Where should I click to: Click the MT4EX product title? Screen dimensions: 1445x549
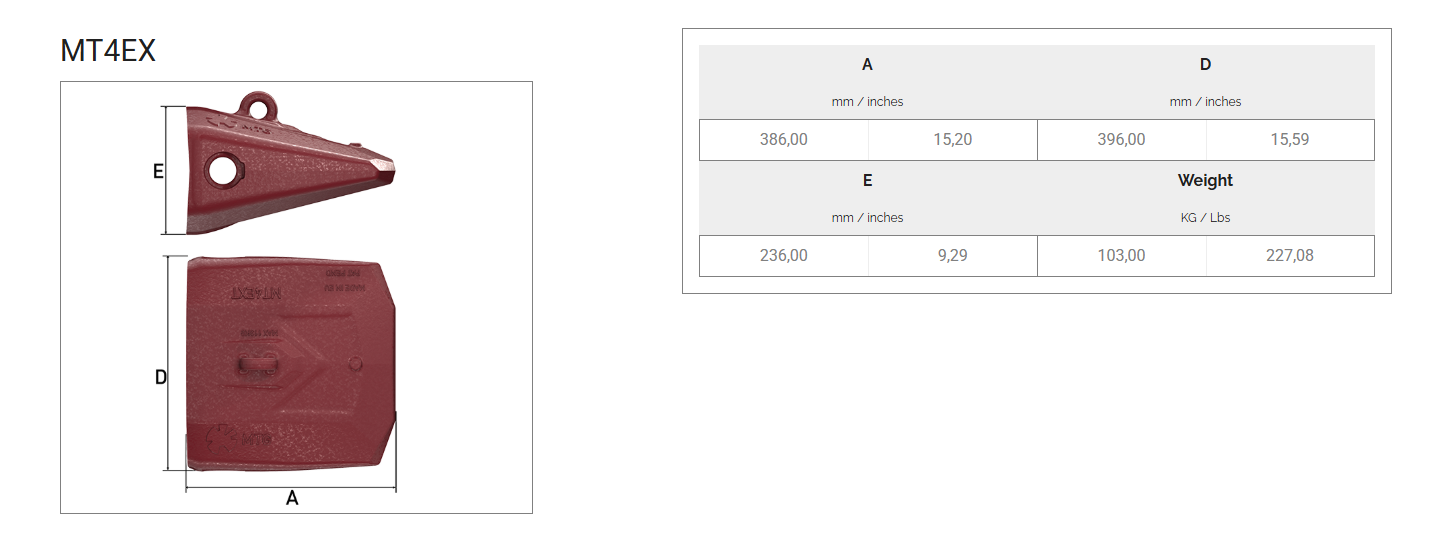point(108,51)
